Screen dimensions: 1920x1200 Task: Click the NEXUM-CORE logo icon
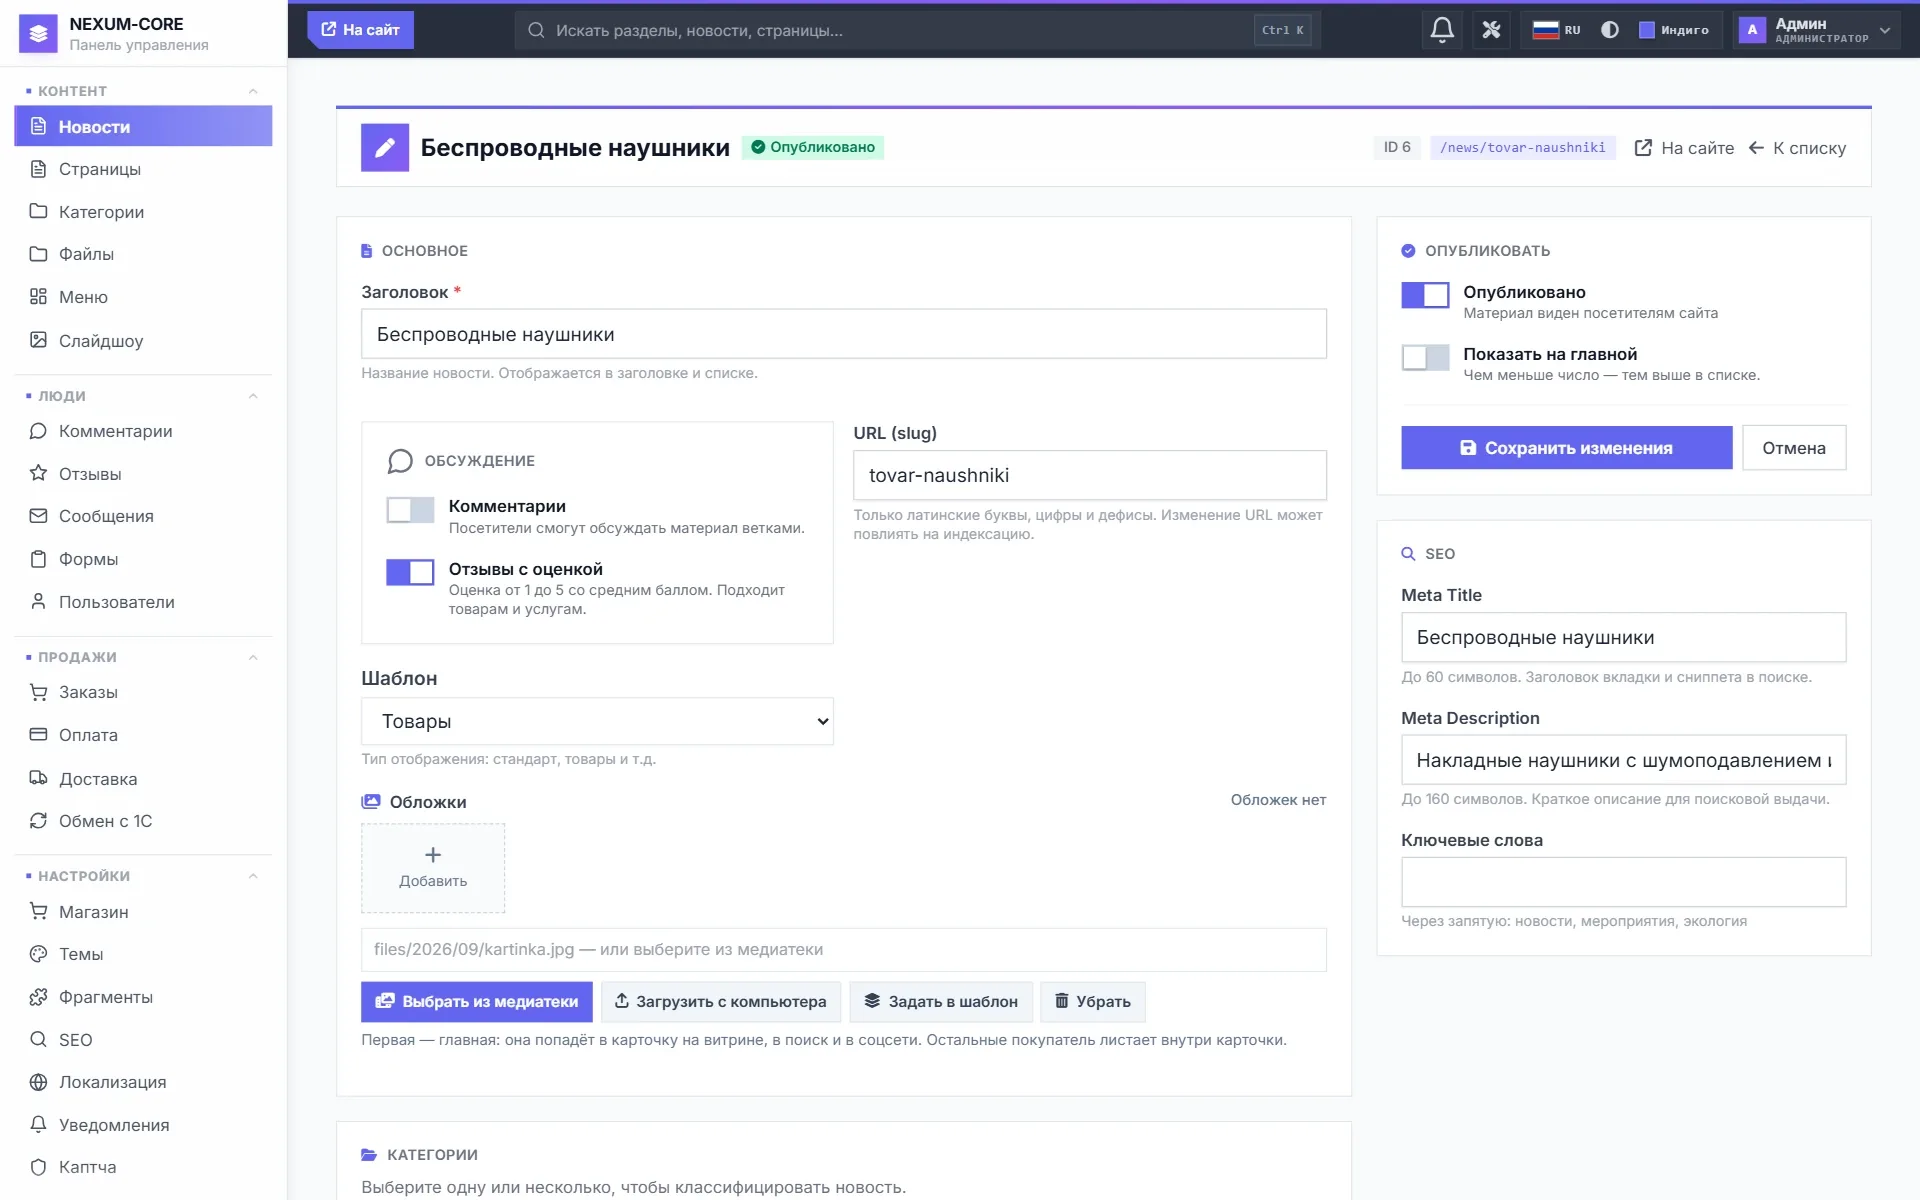38,33
